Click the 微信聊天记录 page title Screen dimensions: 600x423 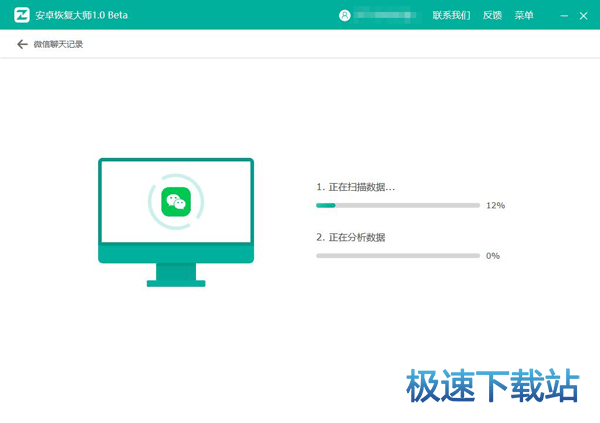click(58, 44)
